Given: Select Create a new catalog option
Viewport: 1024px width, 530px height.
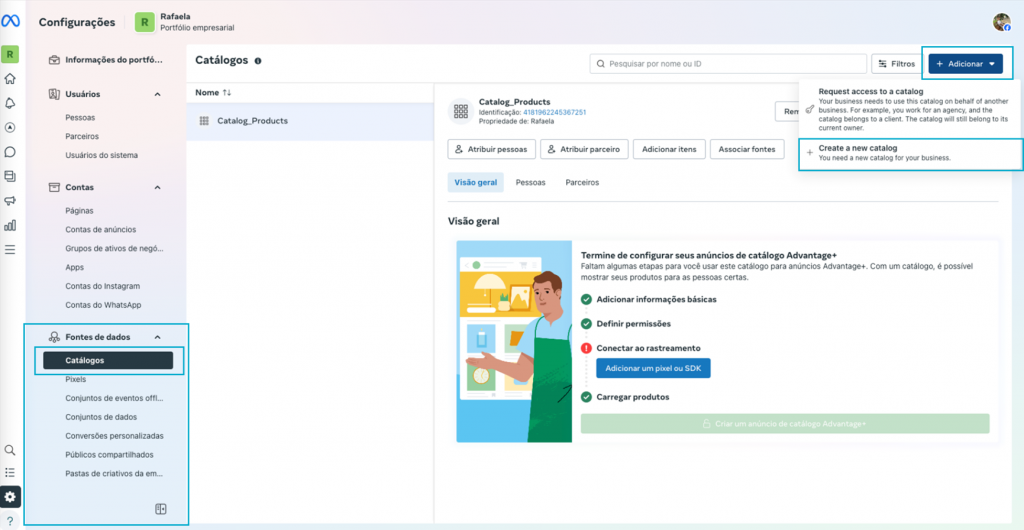Looking at the screenshot, I should (910, 153).
